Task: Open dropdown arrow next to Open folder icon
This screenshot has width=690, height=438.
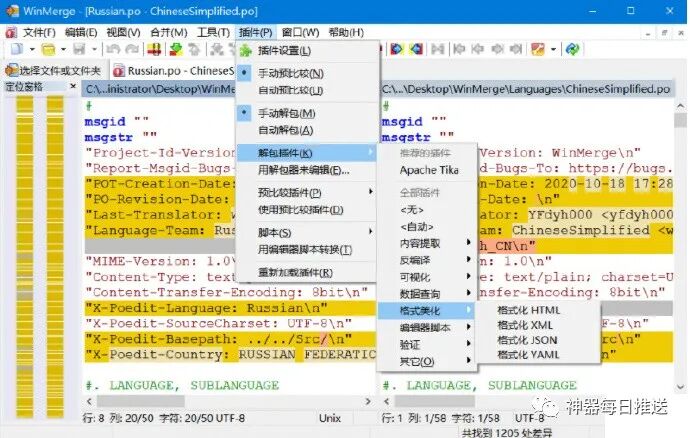Action: point(63,49)
